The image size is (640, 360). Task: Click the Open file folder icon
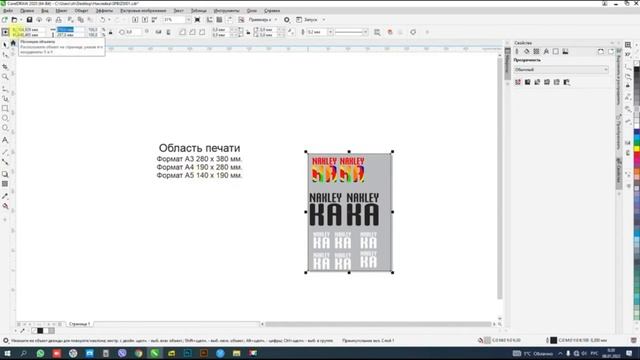14,20
